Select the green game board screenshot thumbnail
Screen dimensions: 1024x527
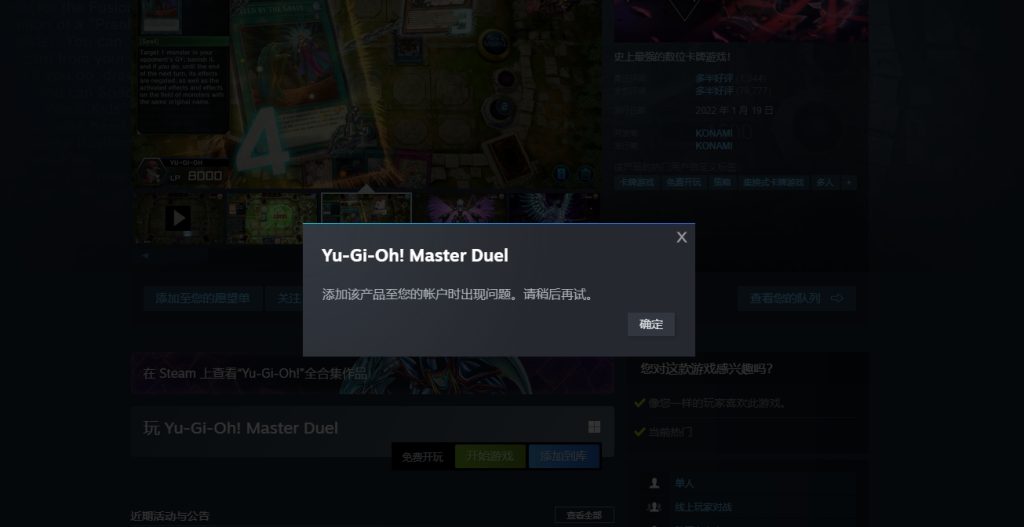click(272, 218)
